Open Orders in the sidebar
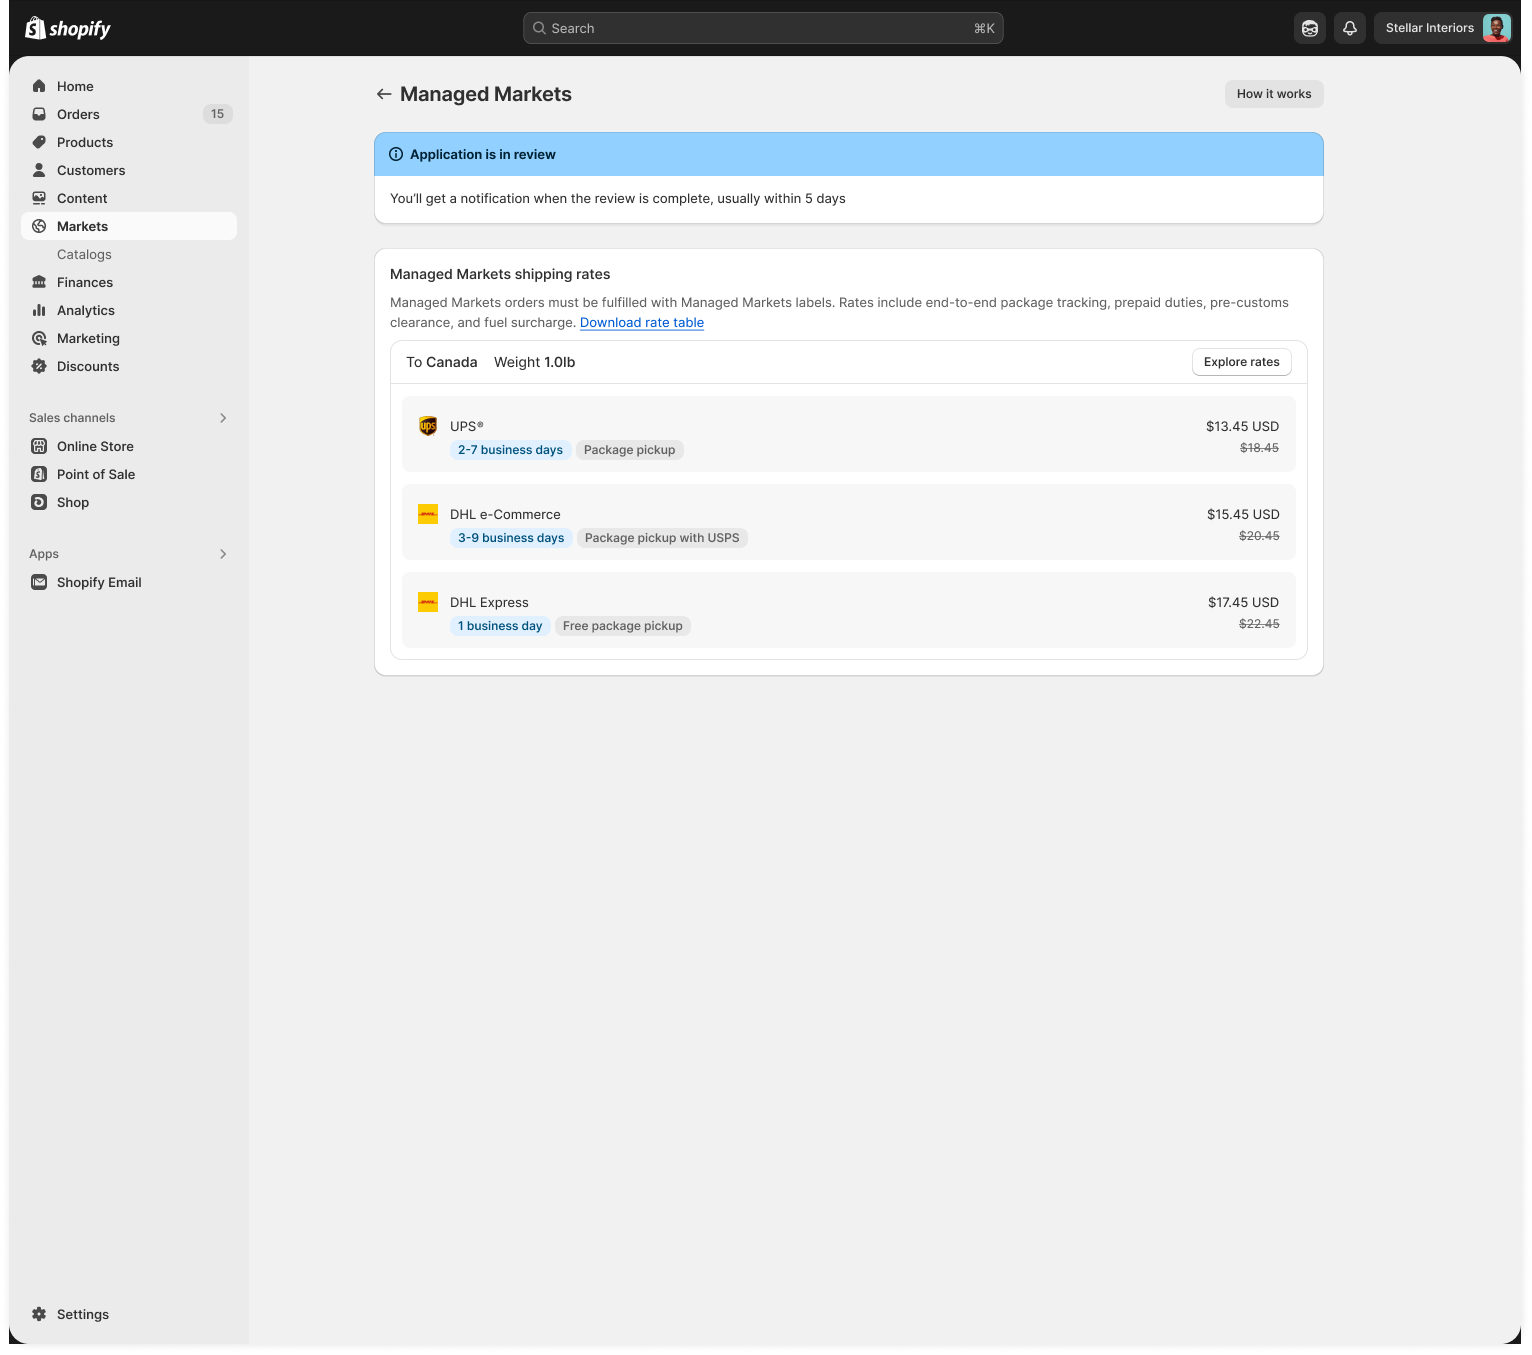Image resolution: width=1532 pixels, height=1355 pixels. [x=78, y=114]
